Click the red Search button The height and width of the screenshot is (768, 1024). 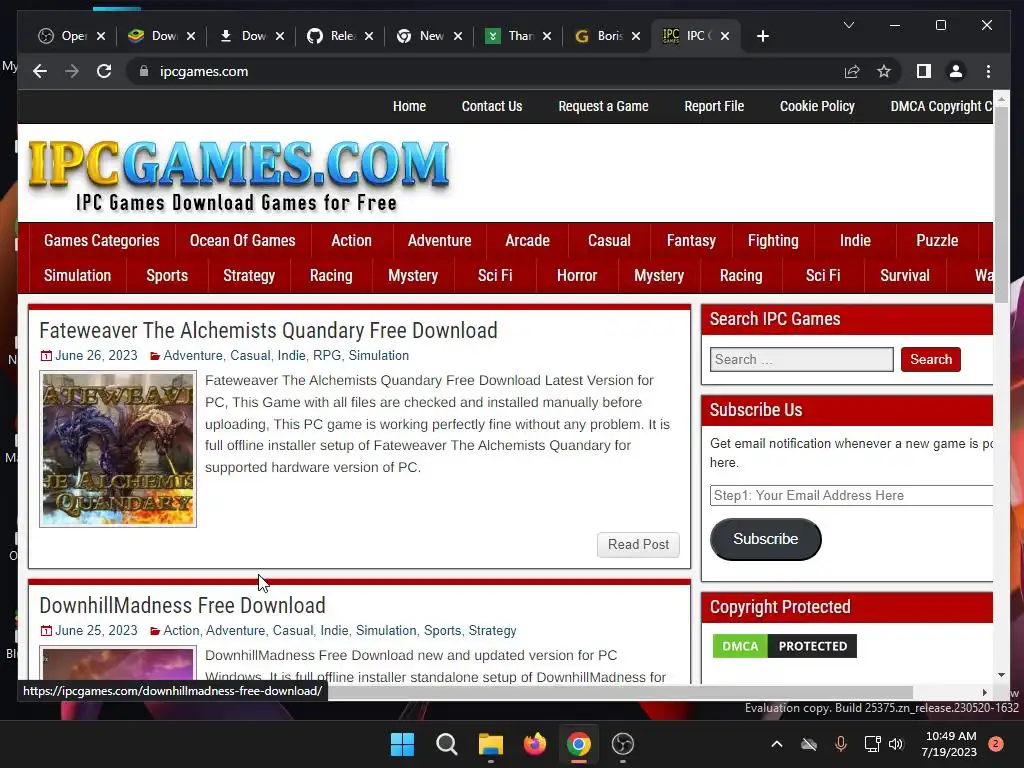pyautogui.click(x=931, y=359)
